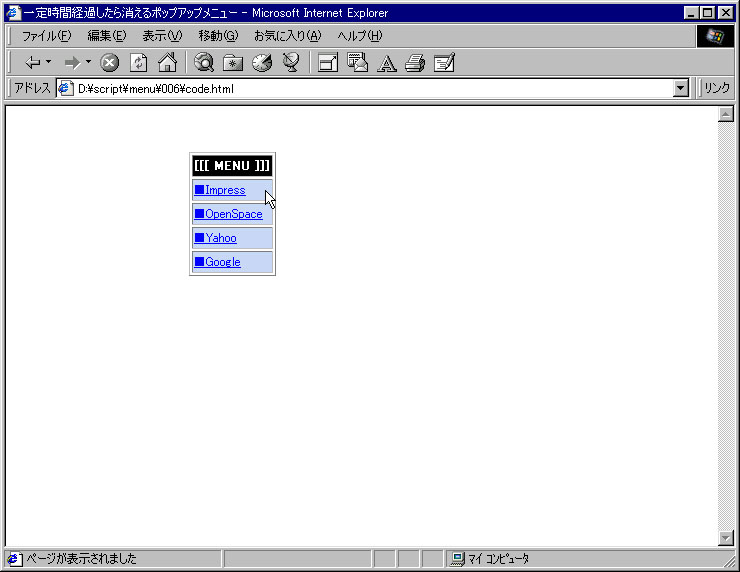The image size is (740, 572).
Task: Click the マイ コンピュータ zone text
Action: (498, 559)
